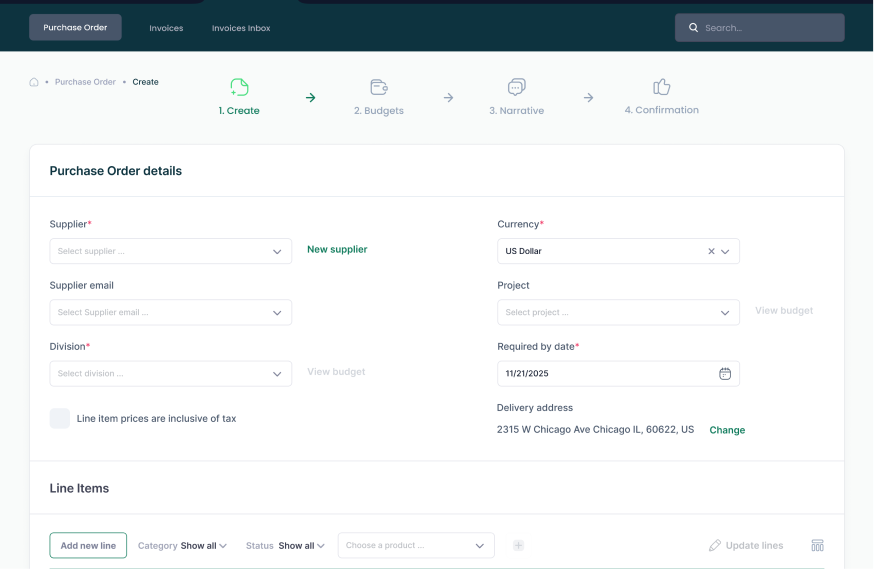Click the delivery address text 2315 W Chicago Ave
874x569 pixels.
point(595,430)
